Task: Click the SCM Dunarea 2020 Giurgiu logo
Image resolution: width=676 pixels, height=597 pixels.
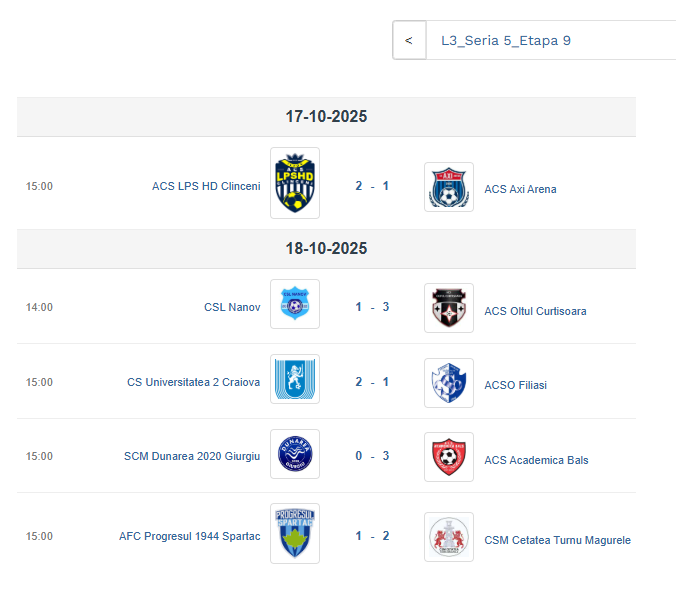Action: point(295,453)
